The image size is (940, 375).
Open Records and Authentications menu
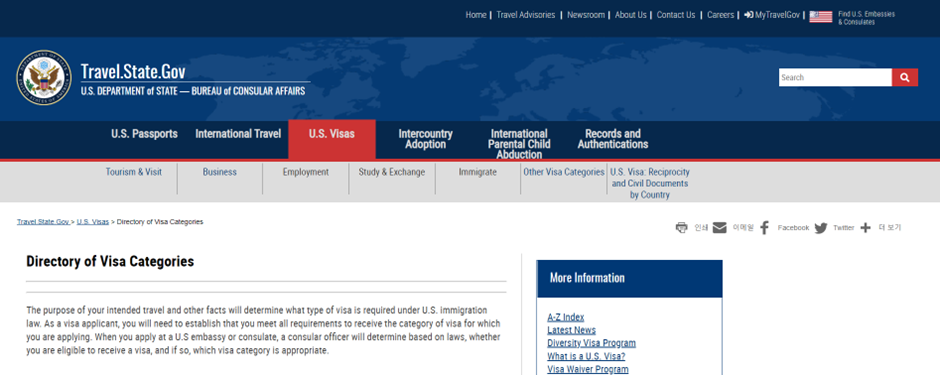(613, 139)
